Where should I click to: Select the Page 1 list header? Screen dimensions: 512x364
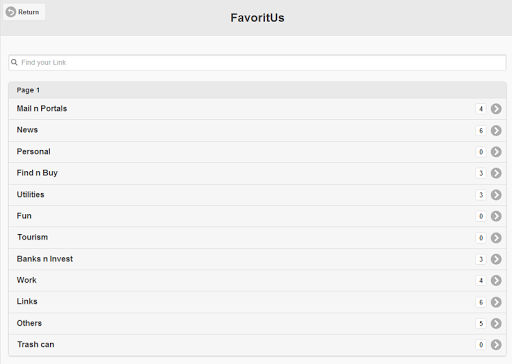(257, 90)
